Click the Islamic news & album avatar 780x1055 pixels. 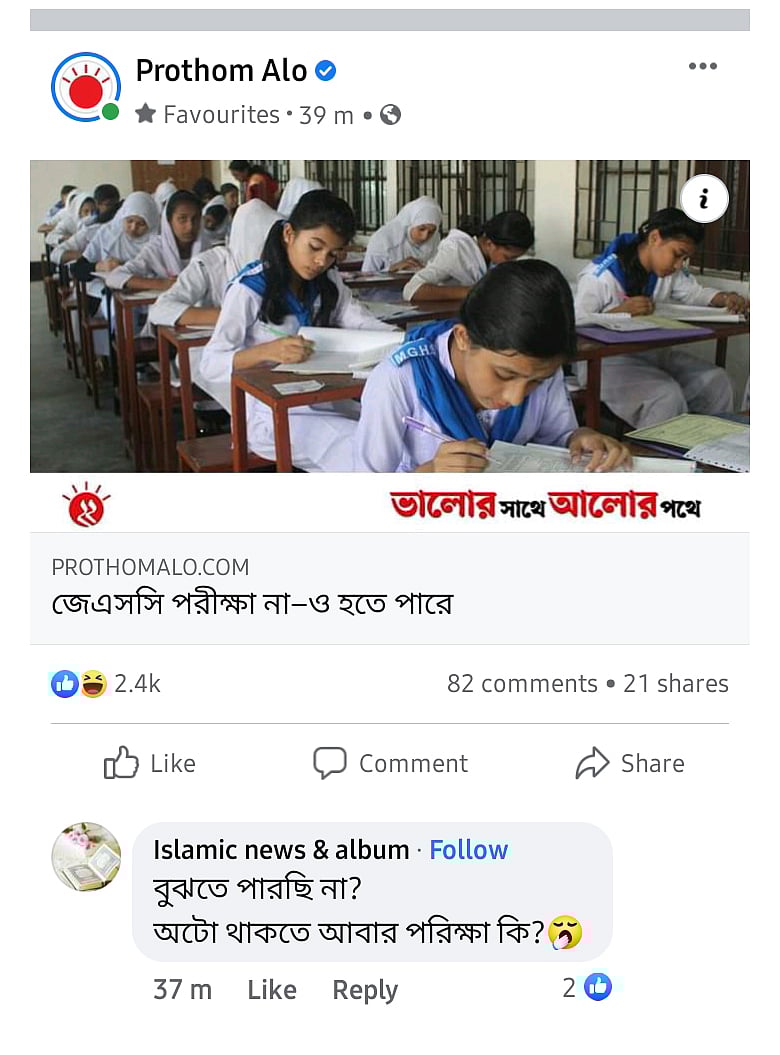coord(86,857)
